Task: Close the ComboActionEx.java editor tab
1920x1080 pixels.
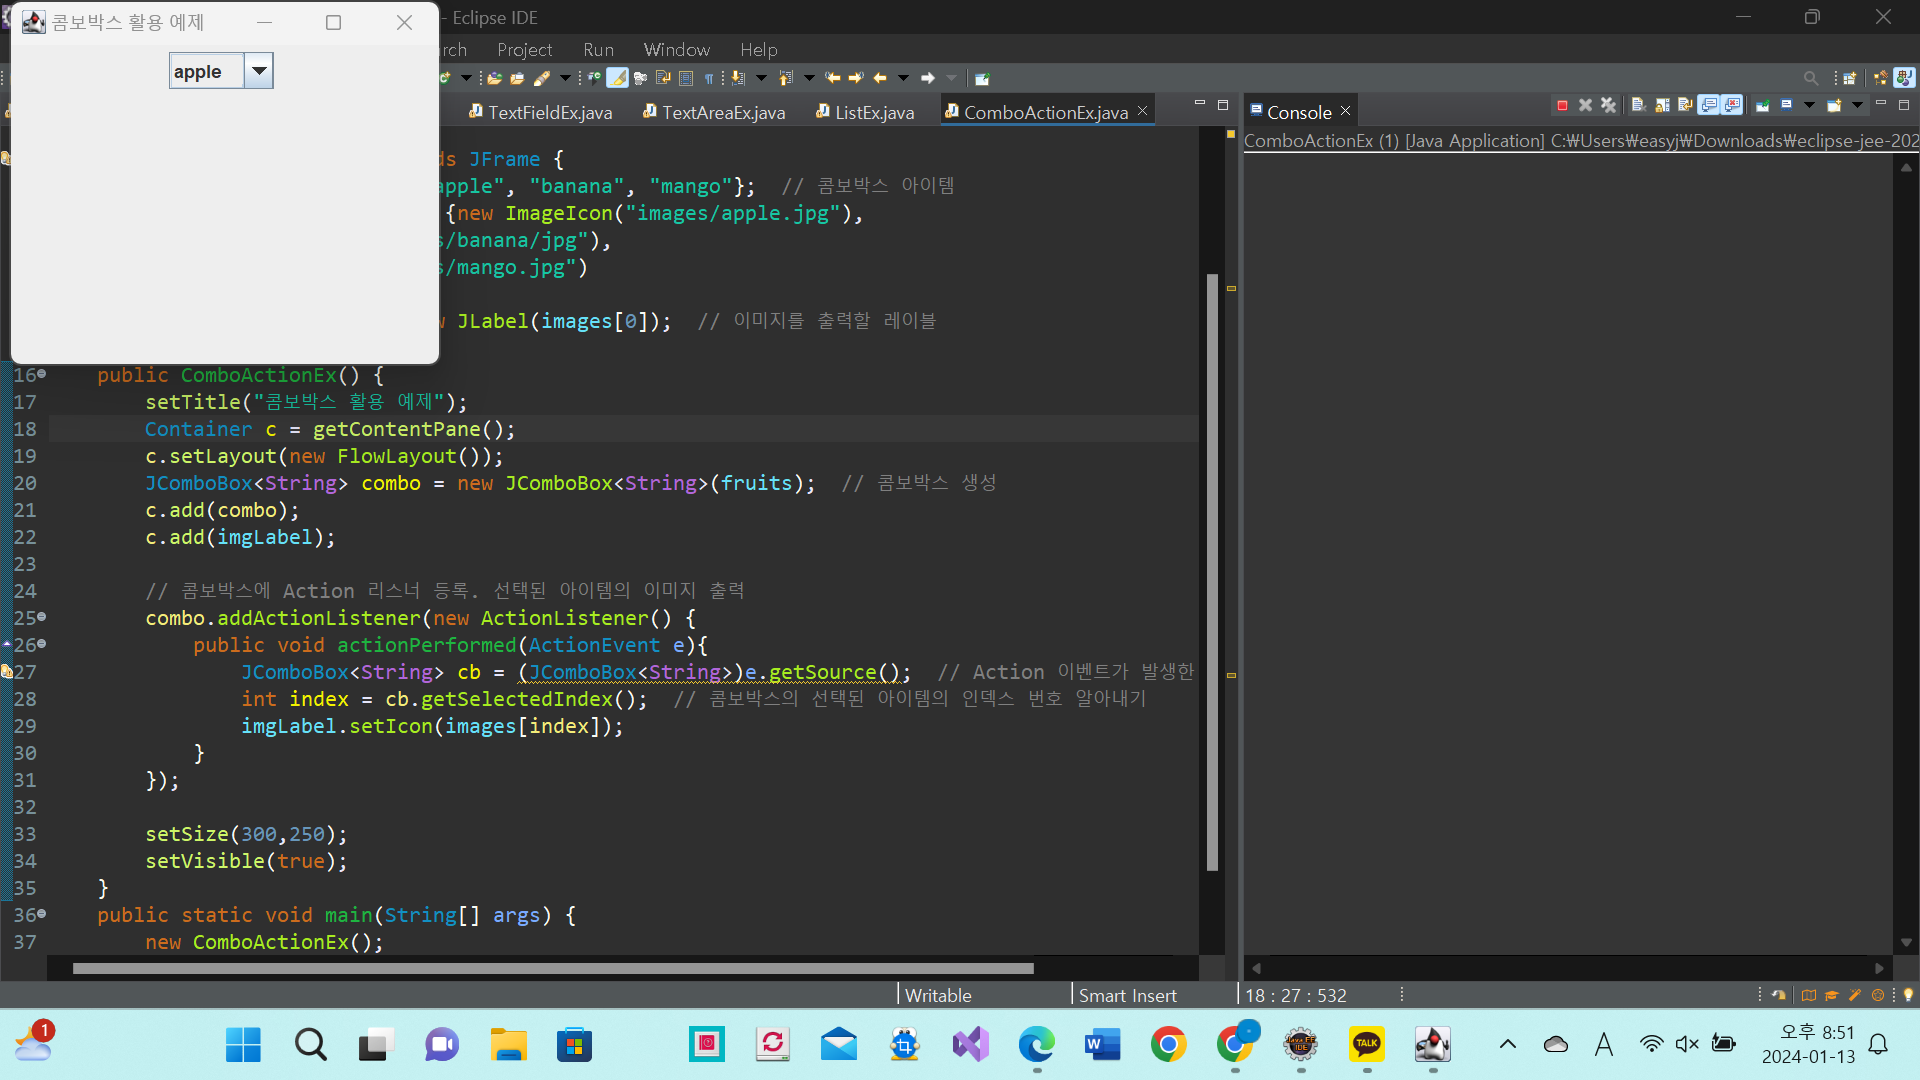Action: point(1142,111)
